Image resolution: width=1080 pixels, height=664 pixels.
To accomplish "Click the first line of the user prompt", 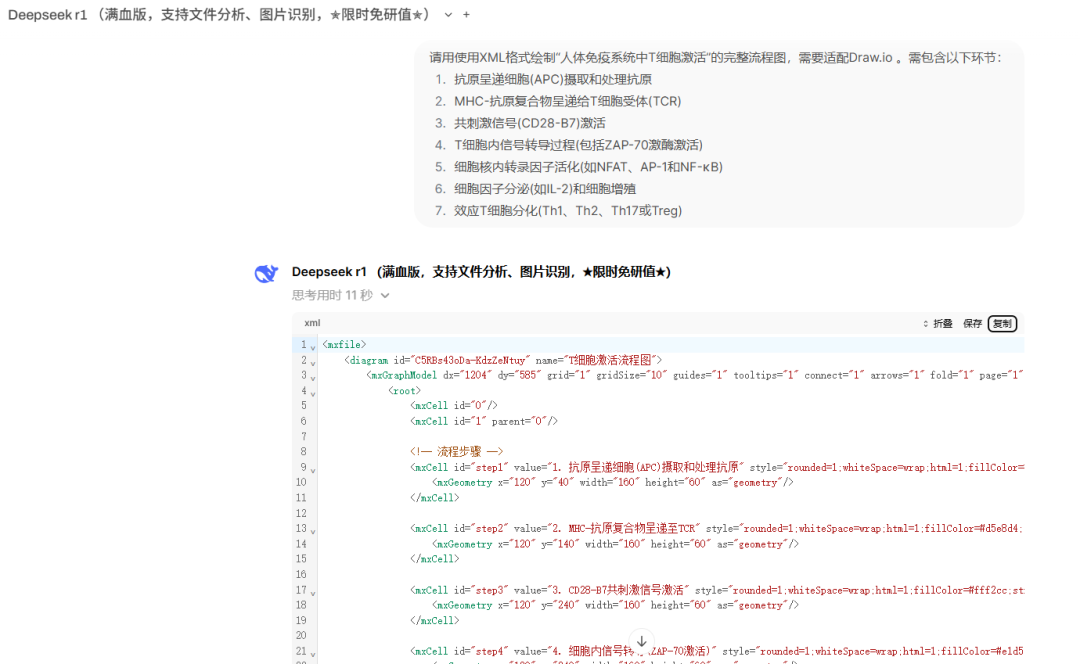I will coord(715,58).
